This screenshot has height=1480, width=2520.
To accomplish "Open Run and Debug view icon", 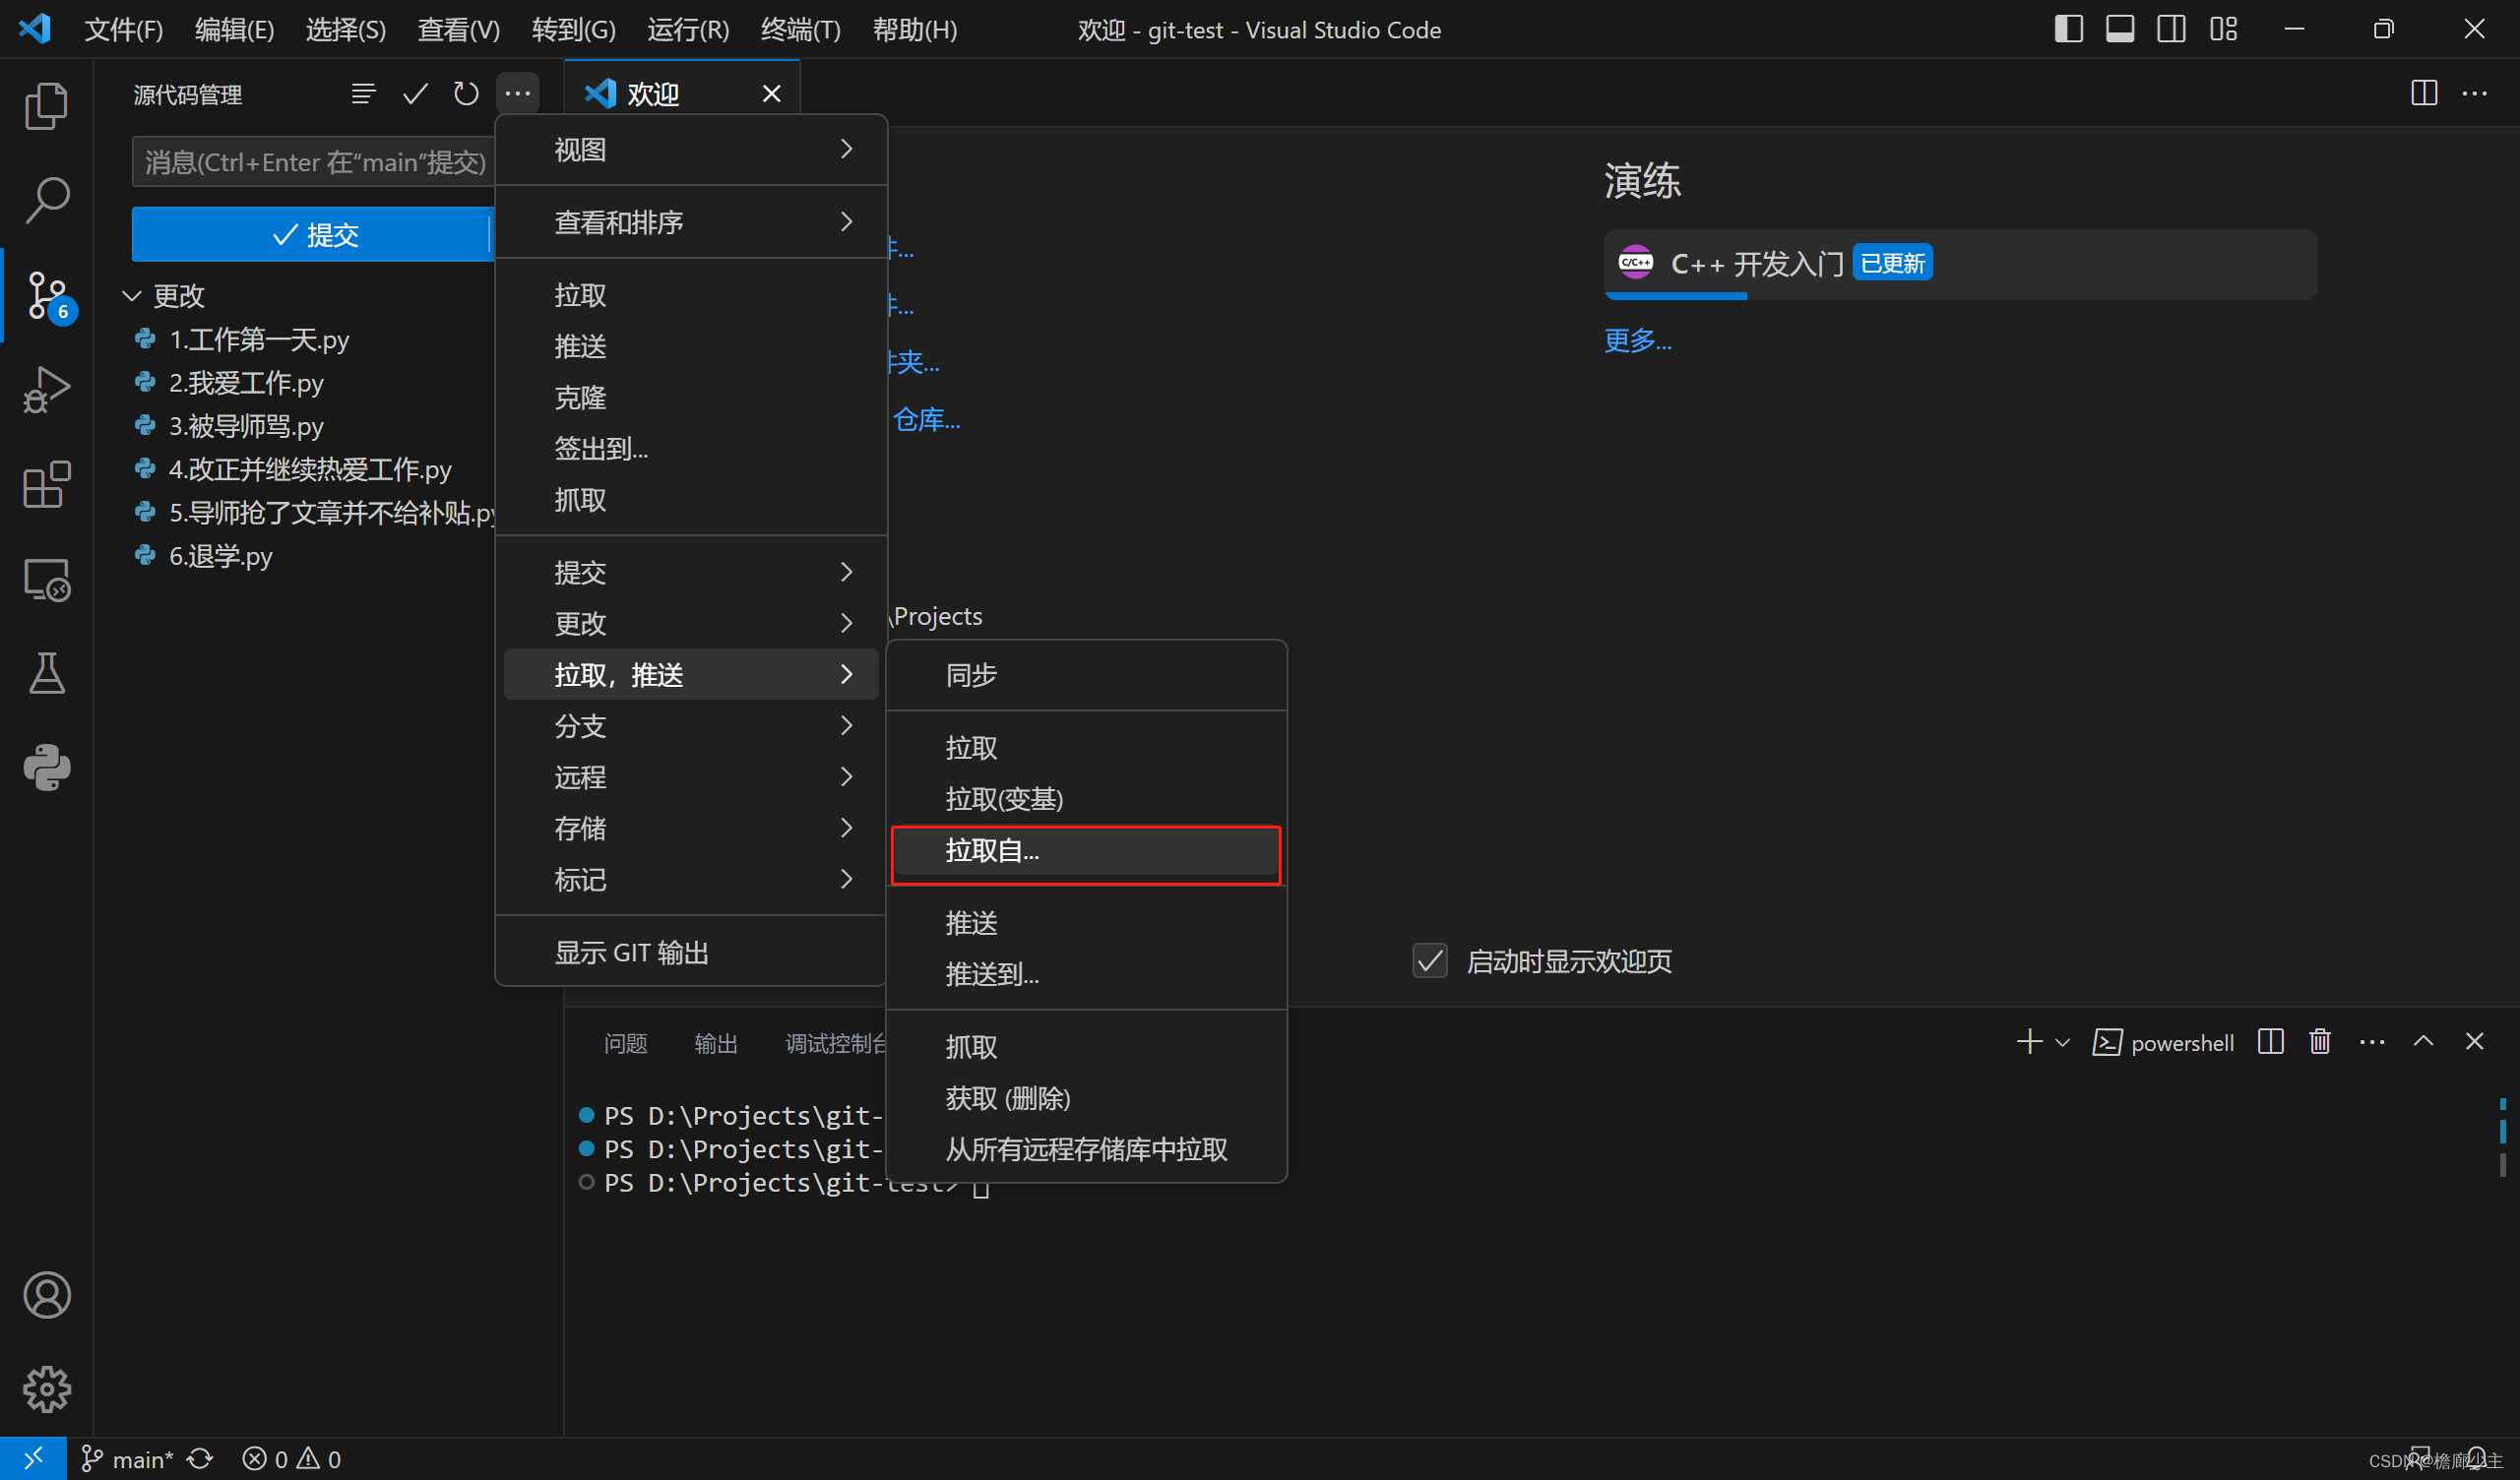I will [46, 390].
